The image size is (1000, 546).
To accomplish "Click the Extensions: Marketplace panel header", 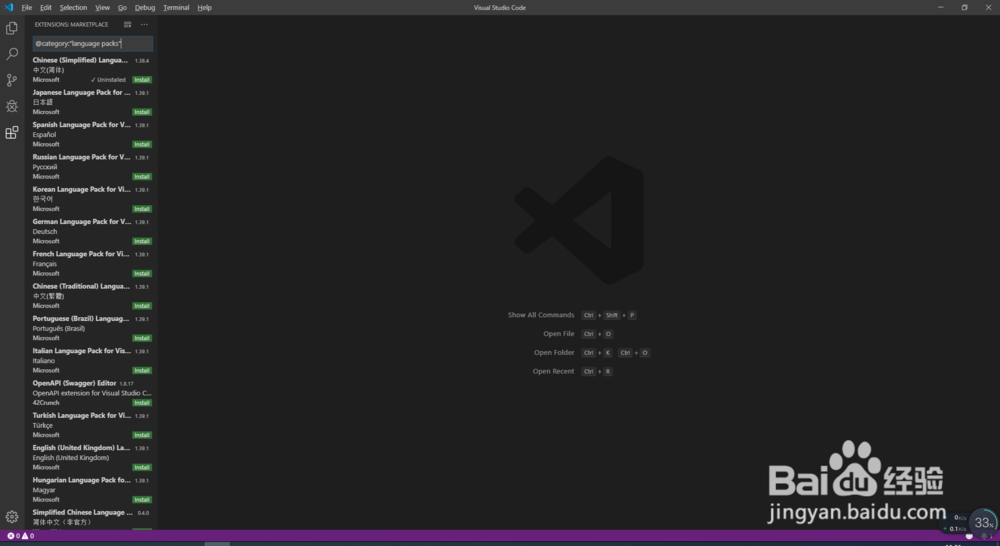I will pos(71,24).
